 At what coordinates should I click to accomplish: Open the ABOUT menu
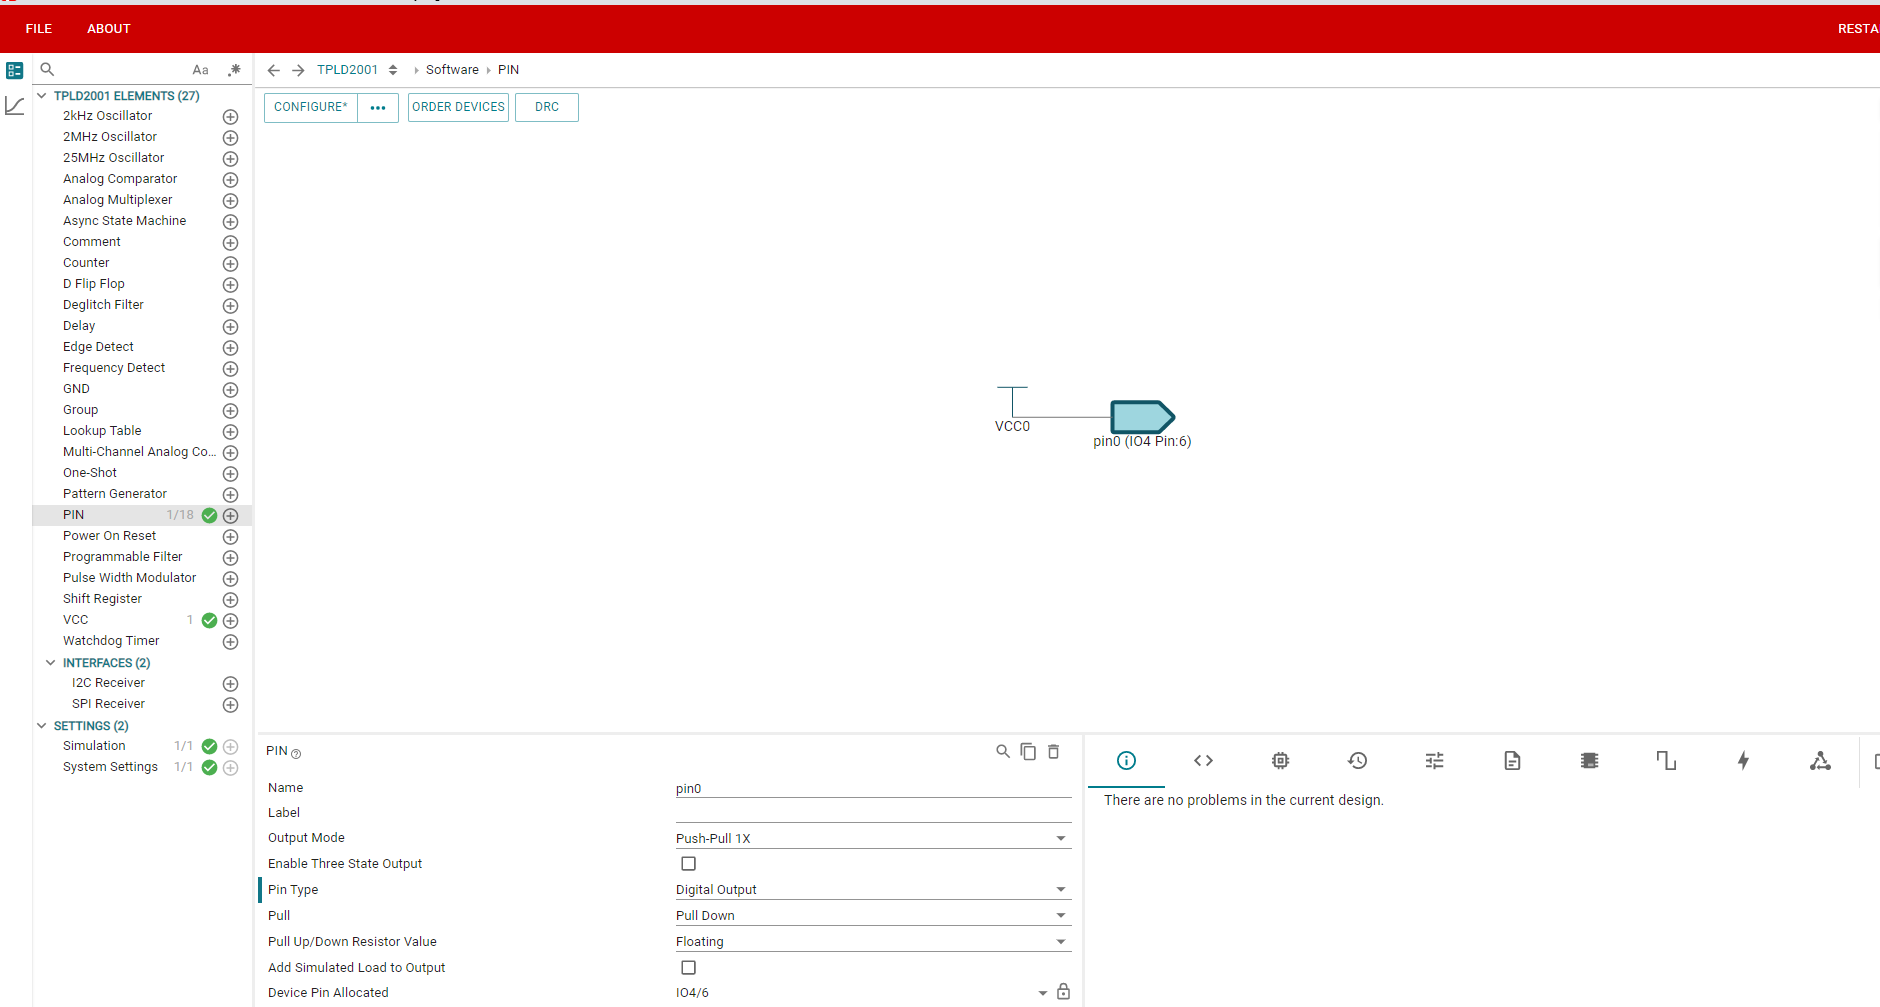109,29
